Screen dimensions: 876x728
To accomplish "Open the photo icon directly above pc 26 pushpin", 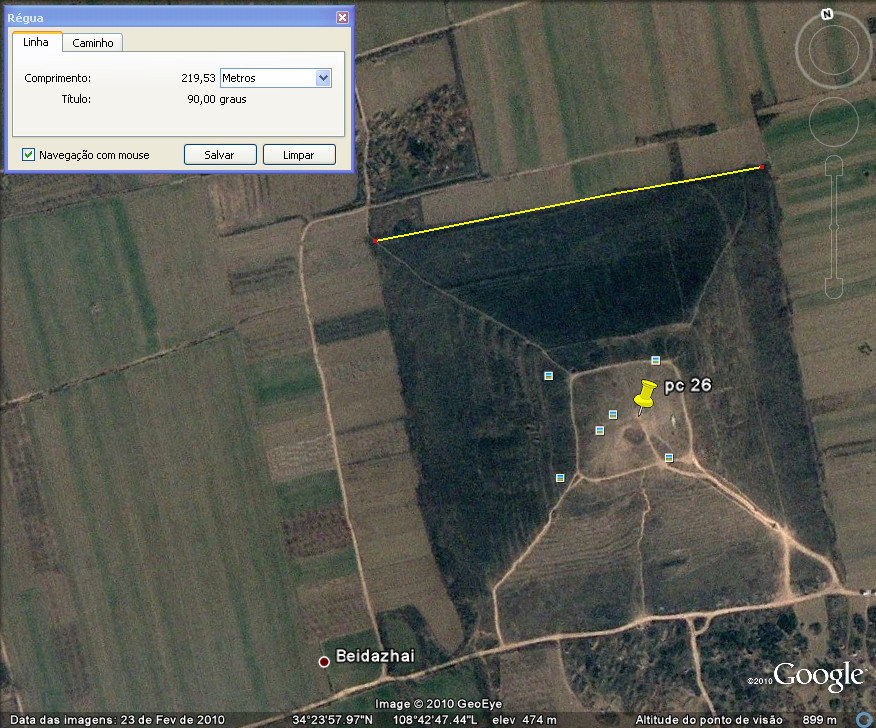I will click(656, 360).
